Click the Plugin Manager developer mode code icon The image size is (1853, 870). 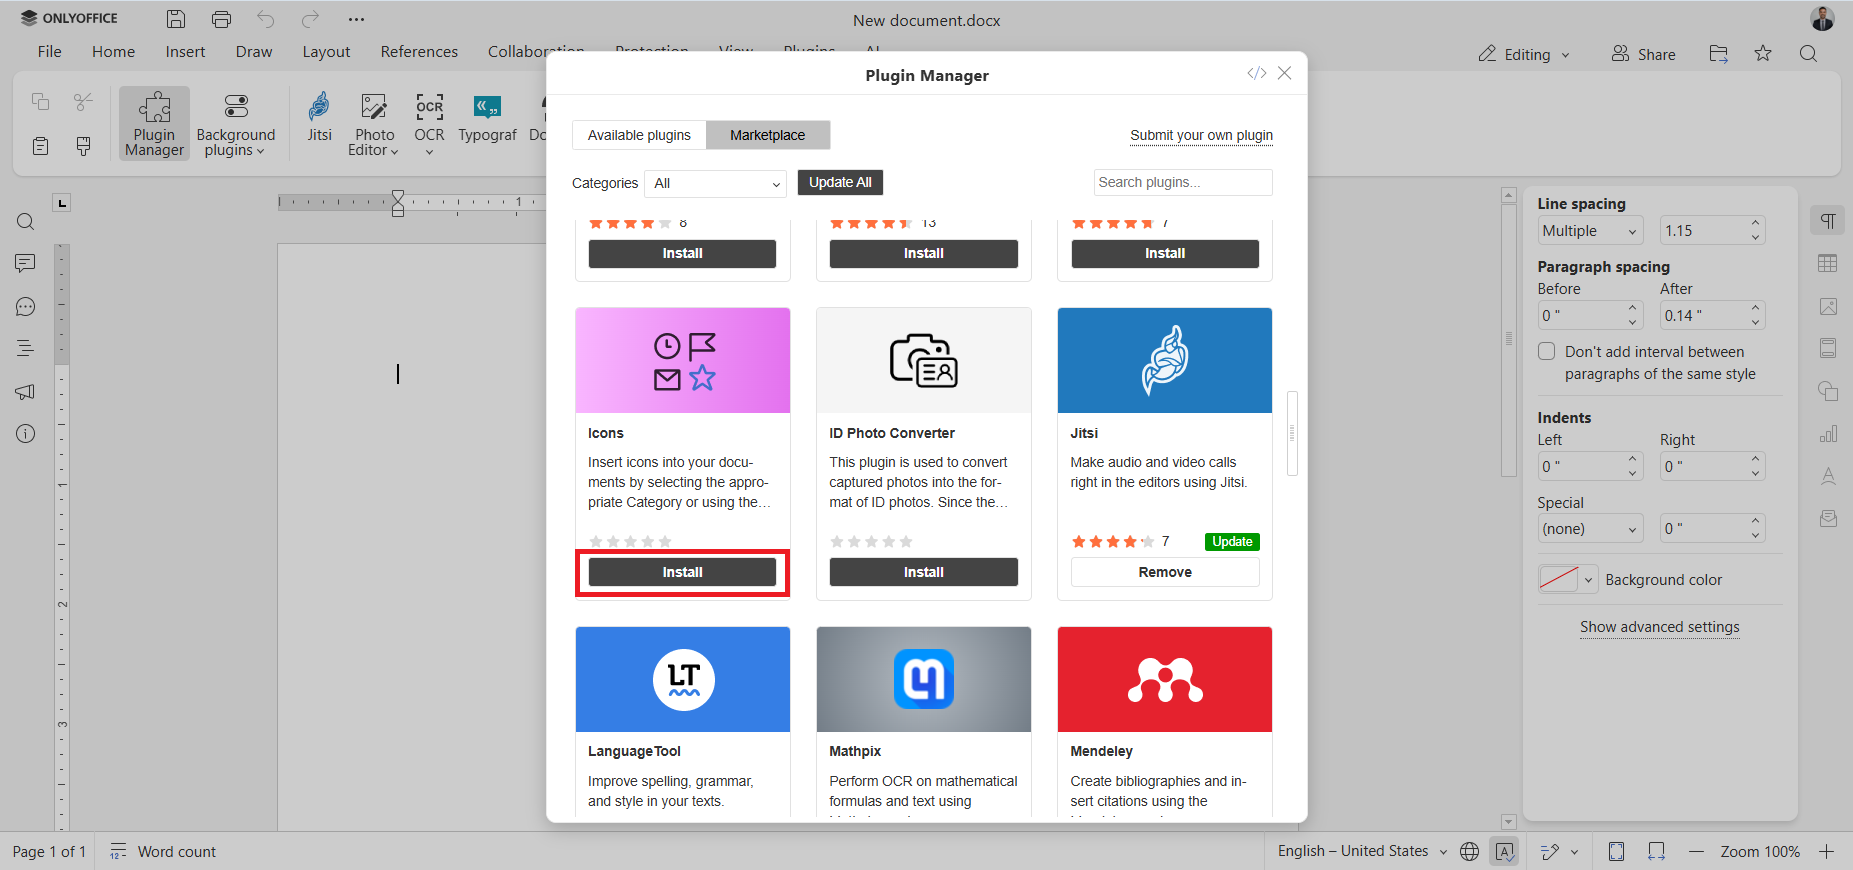[x=1257, y=73]
